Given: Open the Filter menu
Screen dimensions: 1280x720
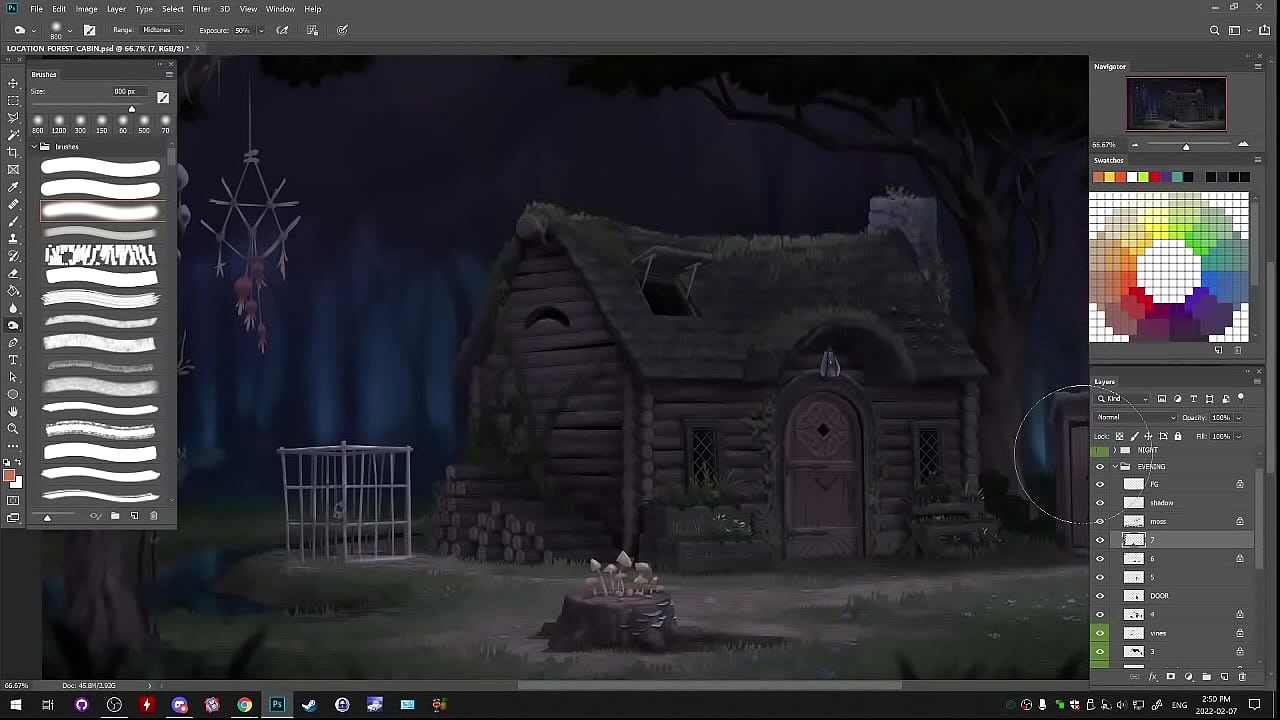Looking at the screenshot, I should click(x=201, y=9).
